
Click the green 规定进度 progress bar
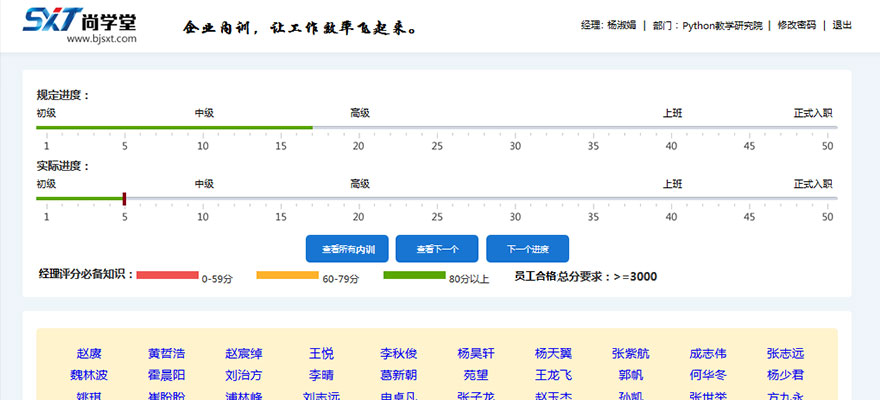point(174,128)
